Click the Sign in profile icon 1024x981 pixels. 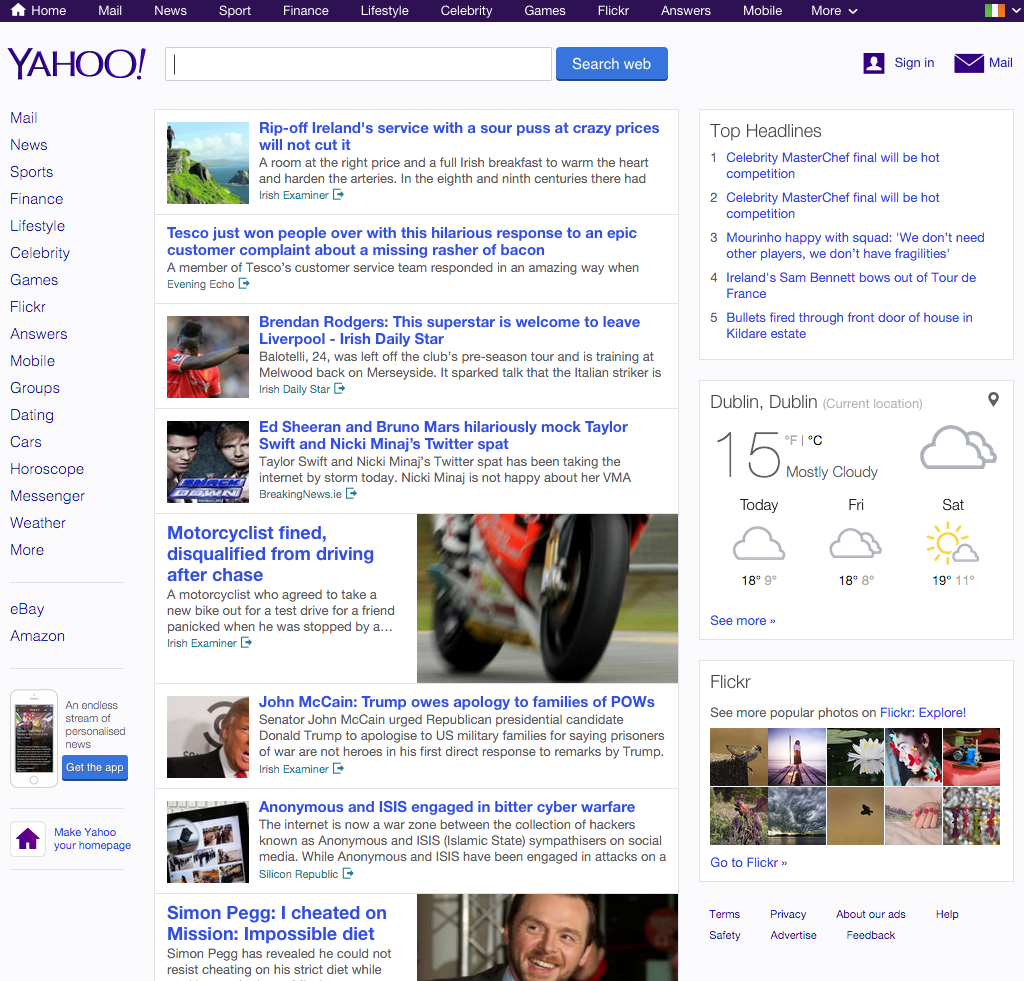coord(874,63)
